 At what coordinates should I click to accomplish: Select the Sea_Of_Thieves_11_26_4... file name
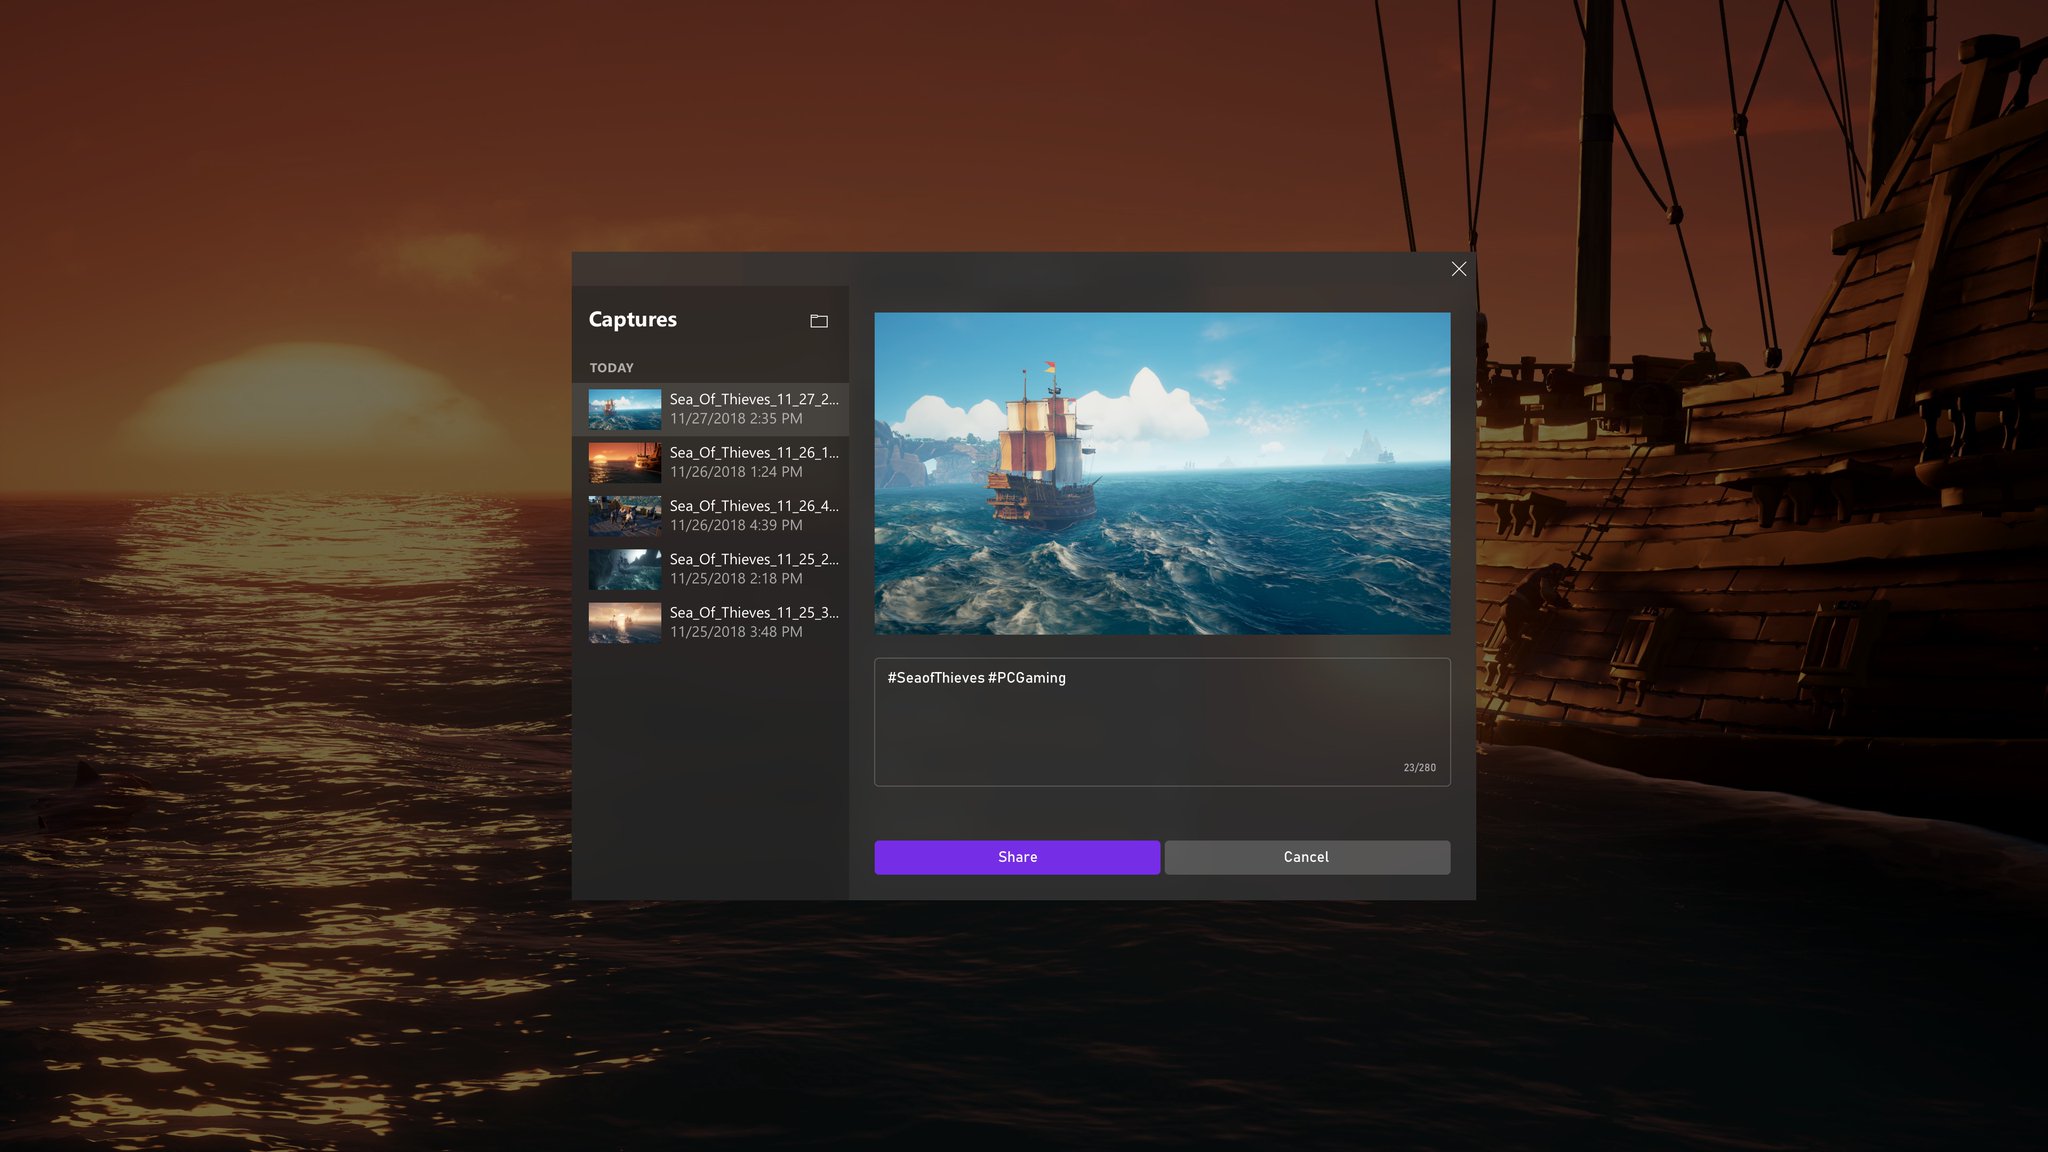753,506
